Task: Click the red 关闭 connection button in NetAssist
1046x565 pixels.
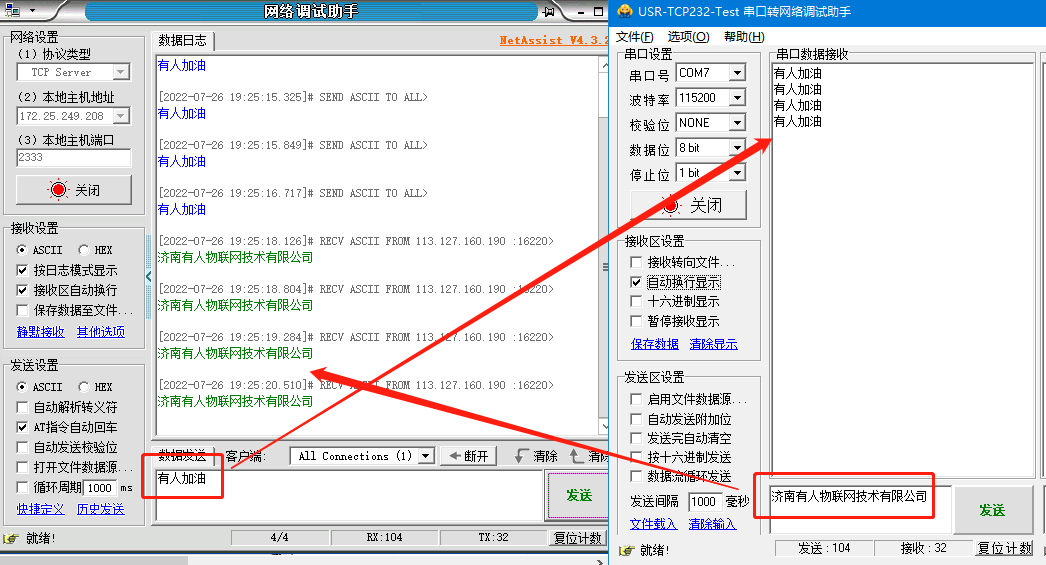Action: [x=73, y=190]
